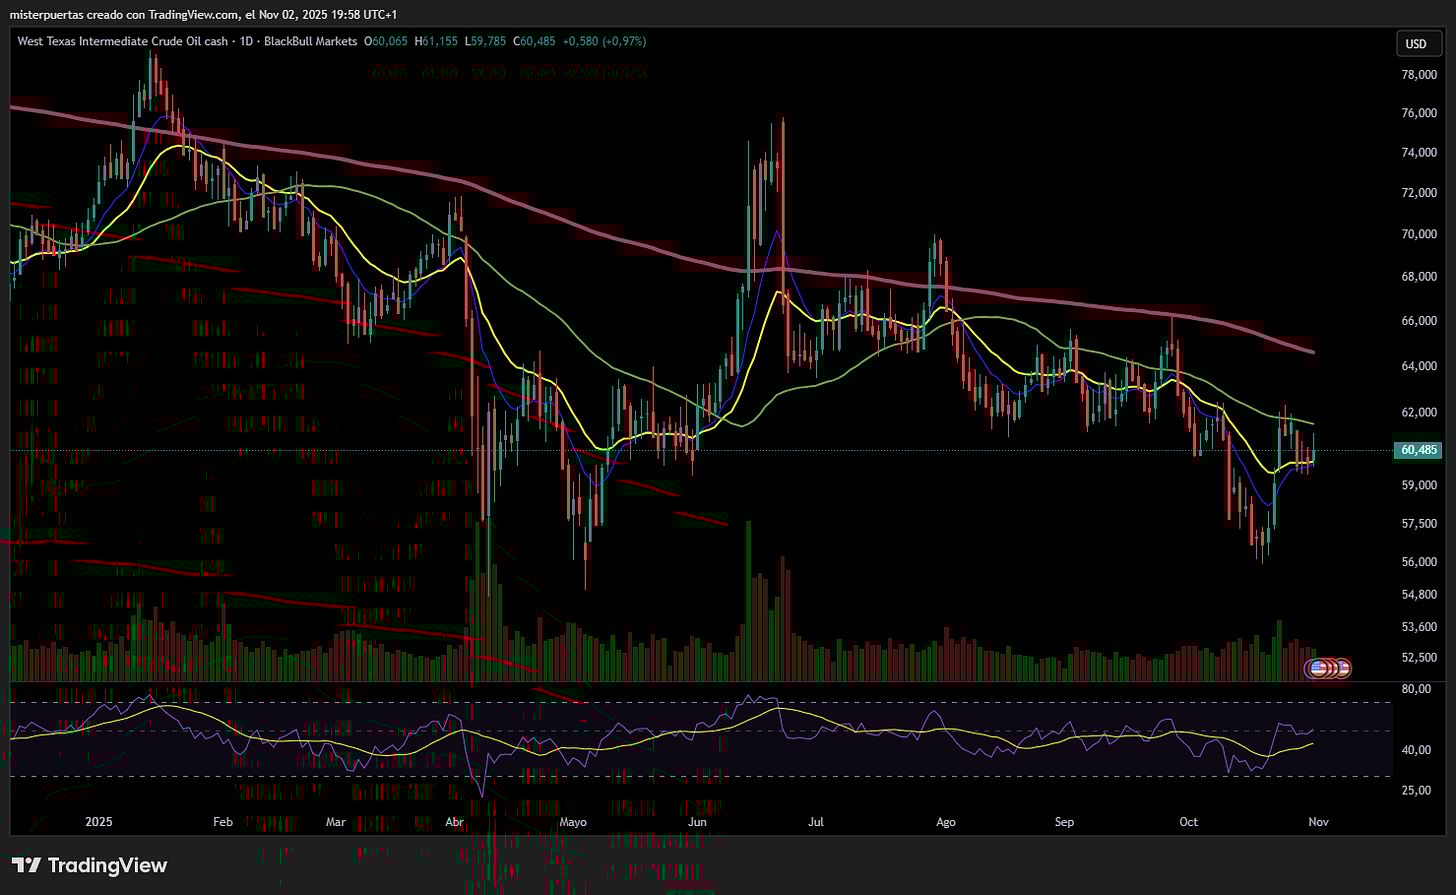Click the 64,000 price axis label
The image size is (1456, 895).
pyautogui.click(x=1420, y=366)
